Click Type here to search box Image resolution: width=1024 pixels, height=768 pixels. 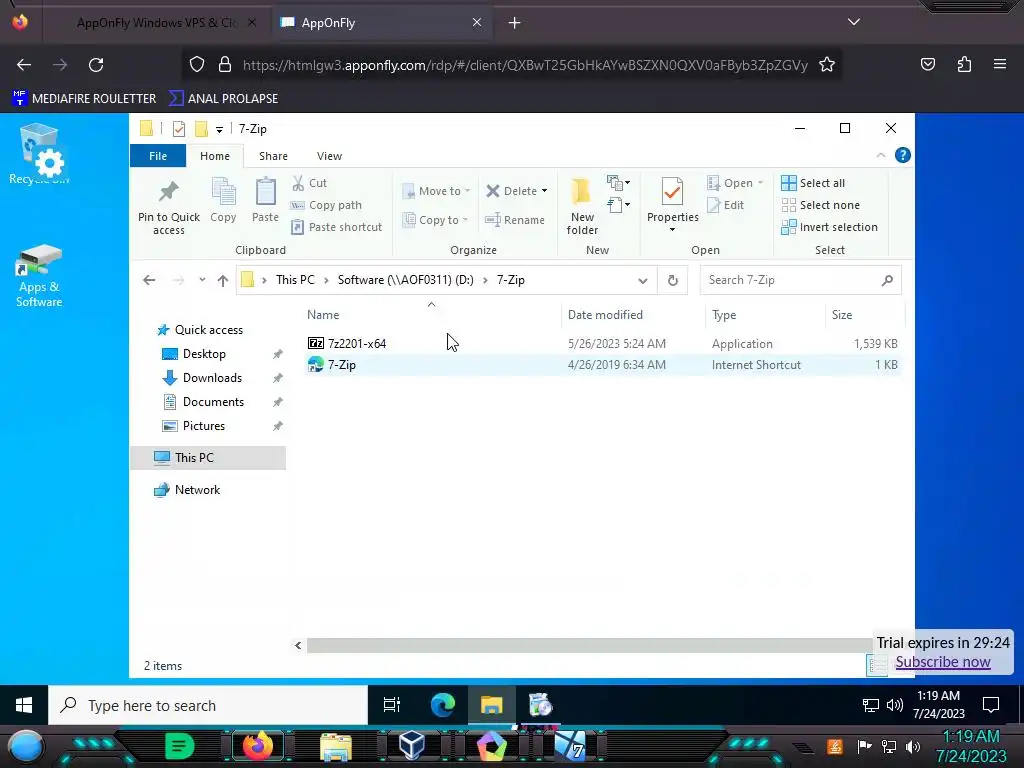(208, 705)
